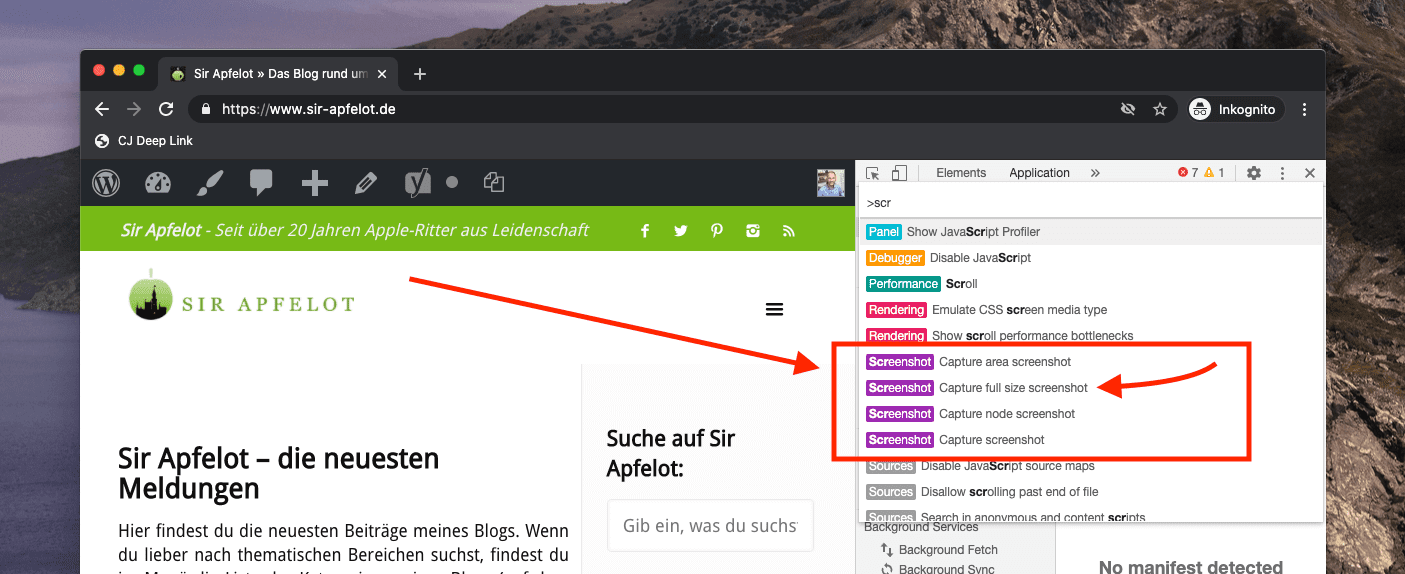
Task: Click the Customize paintbrush icon
Action: [x=209, y=183]
